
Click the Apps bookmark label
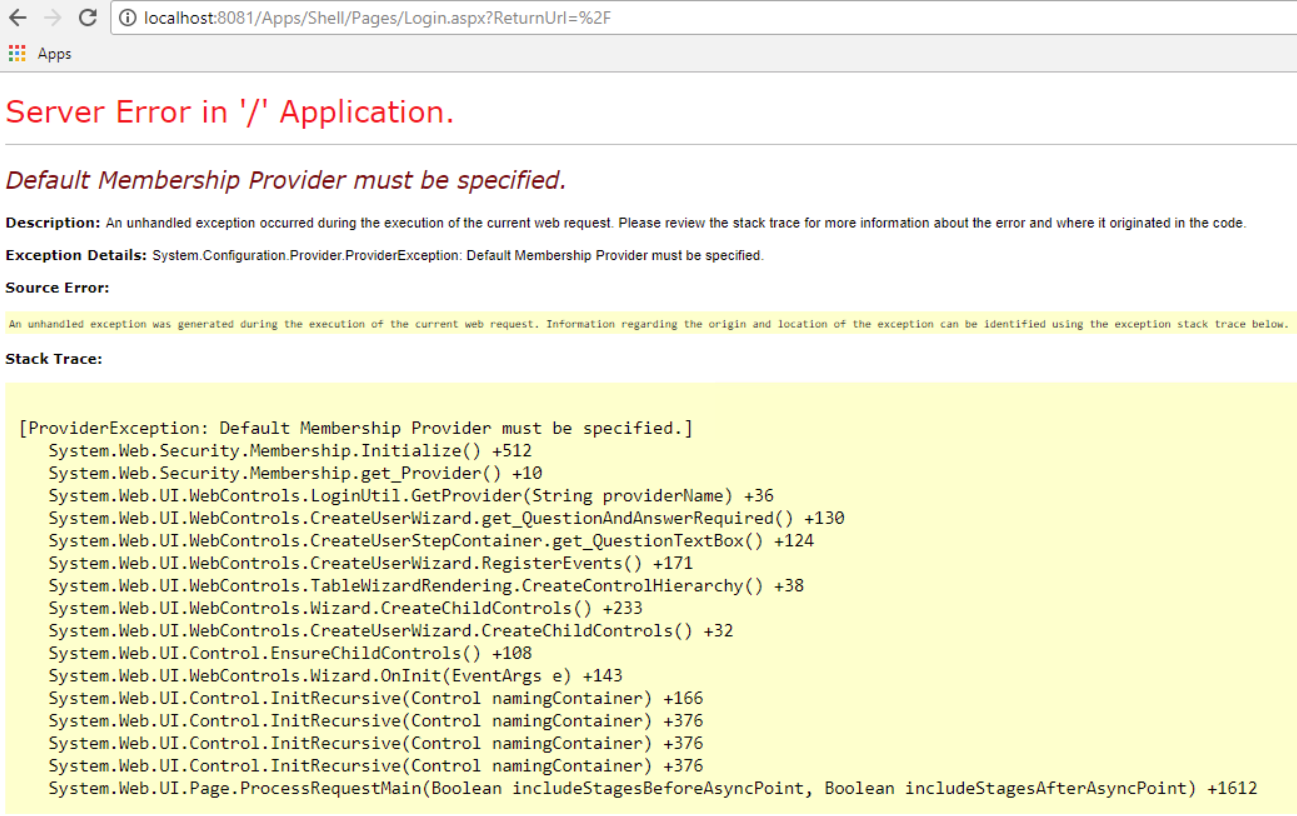point(54,54)
